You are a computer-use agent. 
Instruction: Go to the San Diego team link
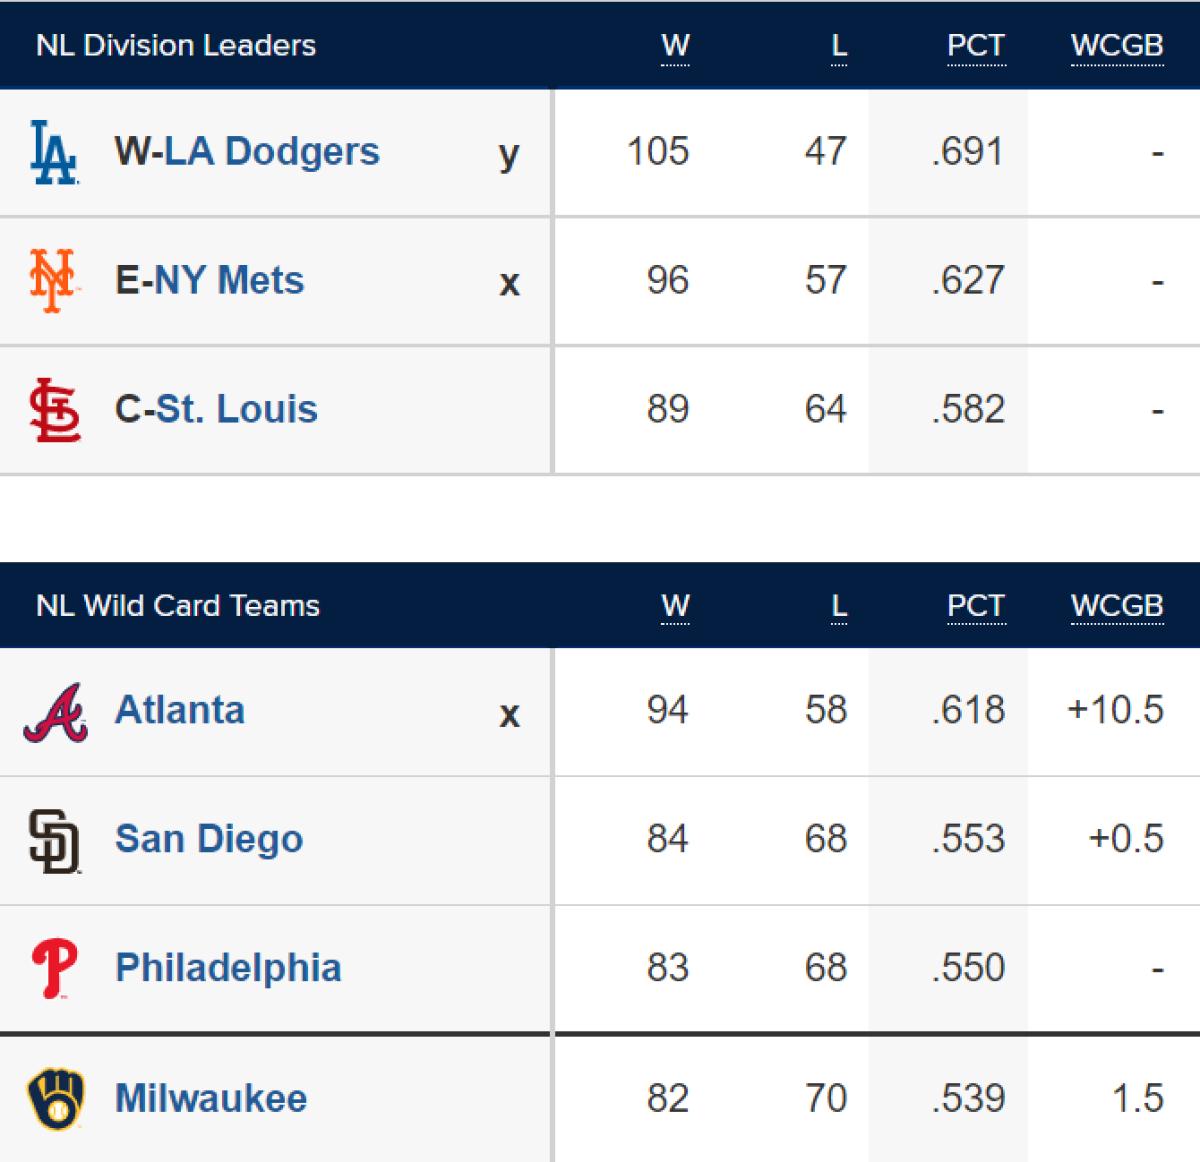pos(209,839)
